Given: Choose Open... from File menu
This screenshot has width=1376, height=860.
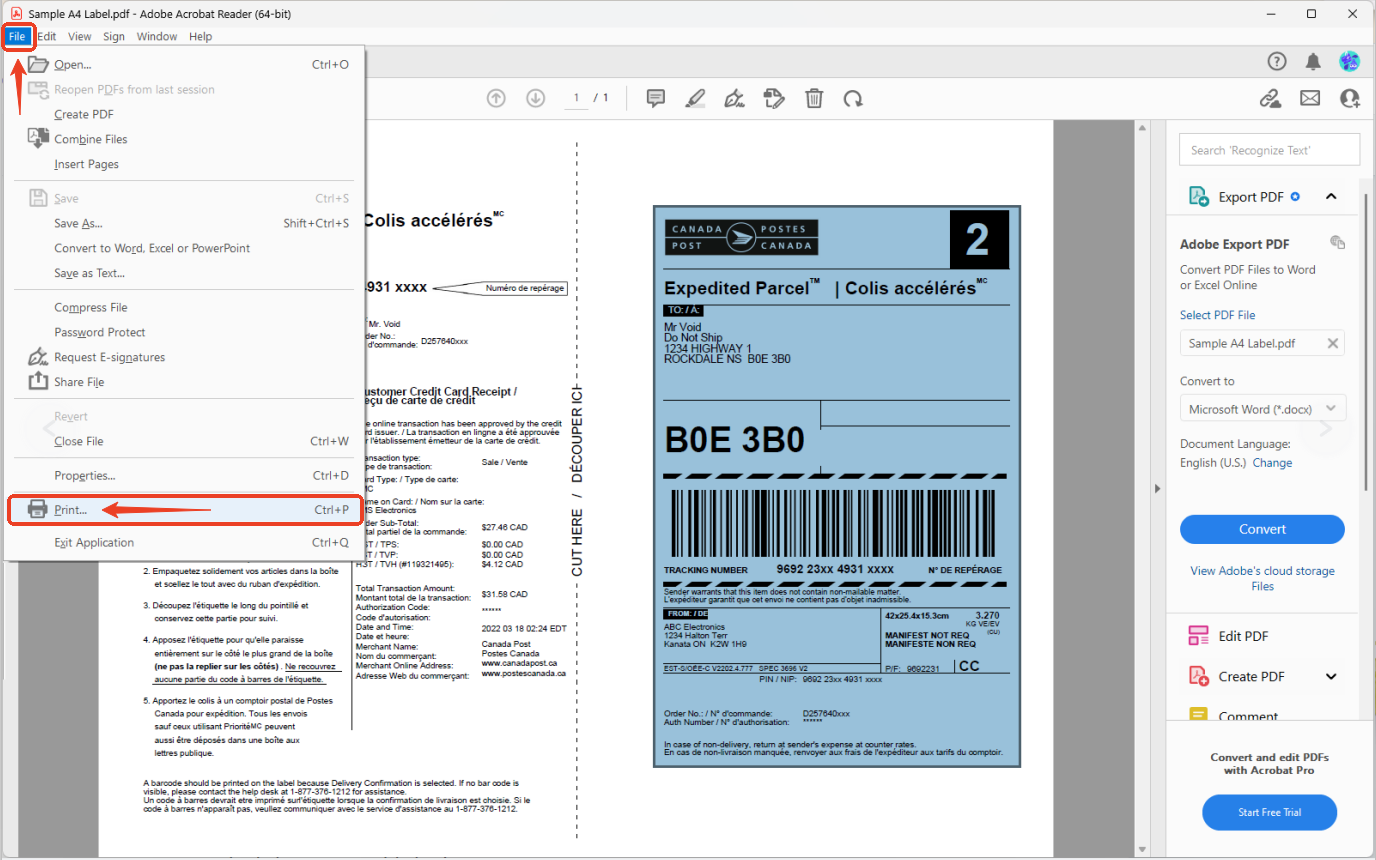Looking at the screenshot, I should tap(185, 64).
